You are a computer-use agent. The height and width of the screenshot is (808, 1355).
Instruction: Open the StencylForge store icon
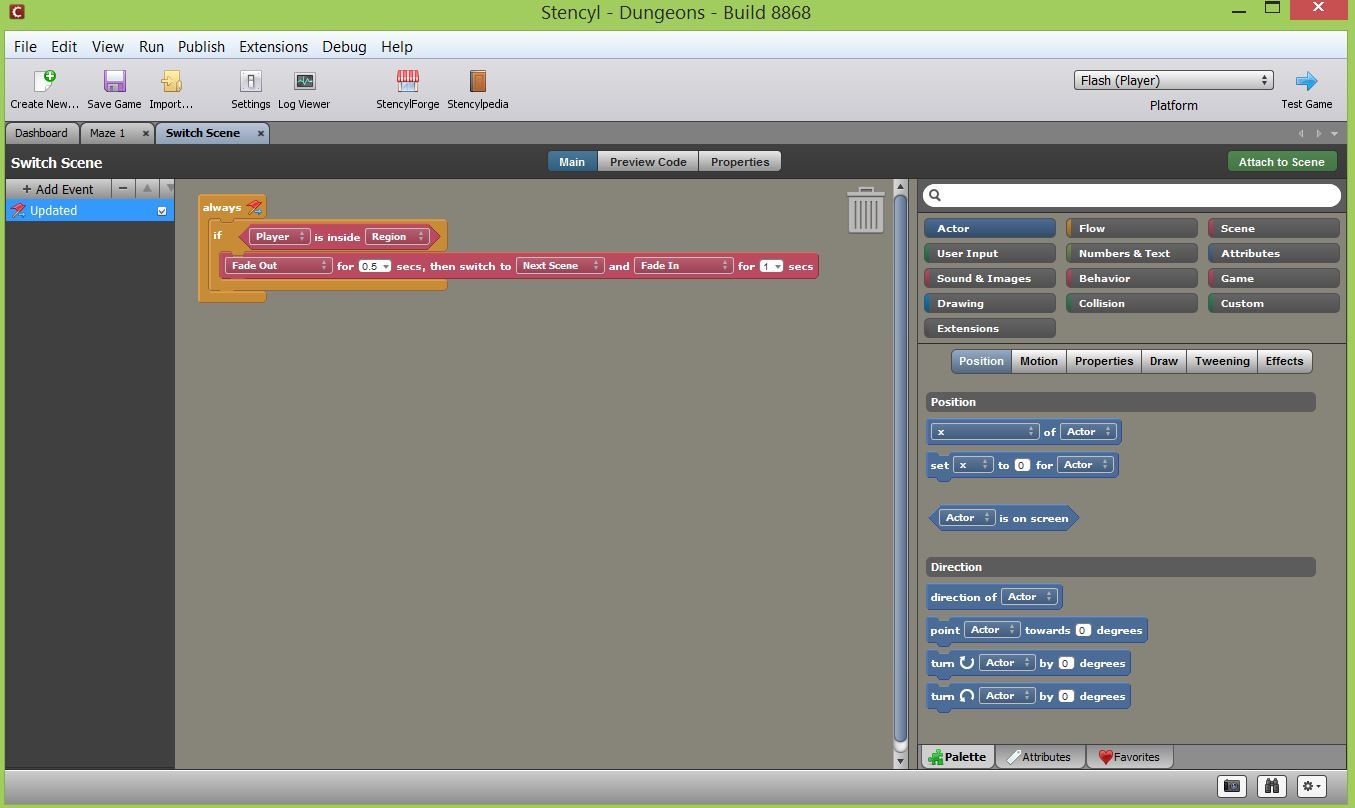tap(407, 81)
